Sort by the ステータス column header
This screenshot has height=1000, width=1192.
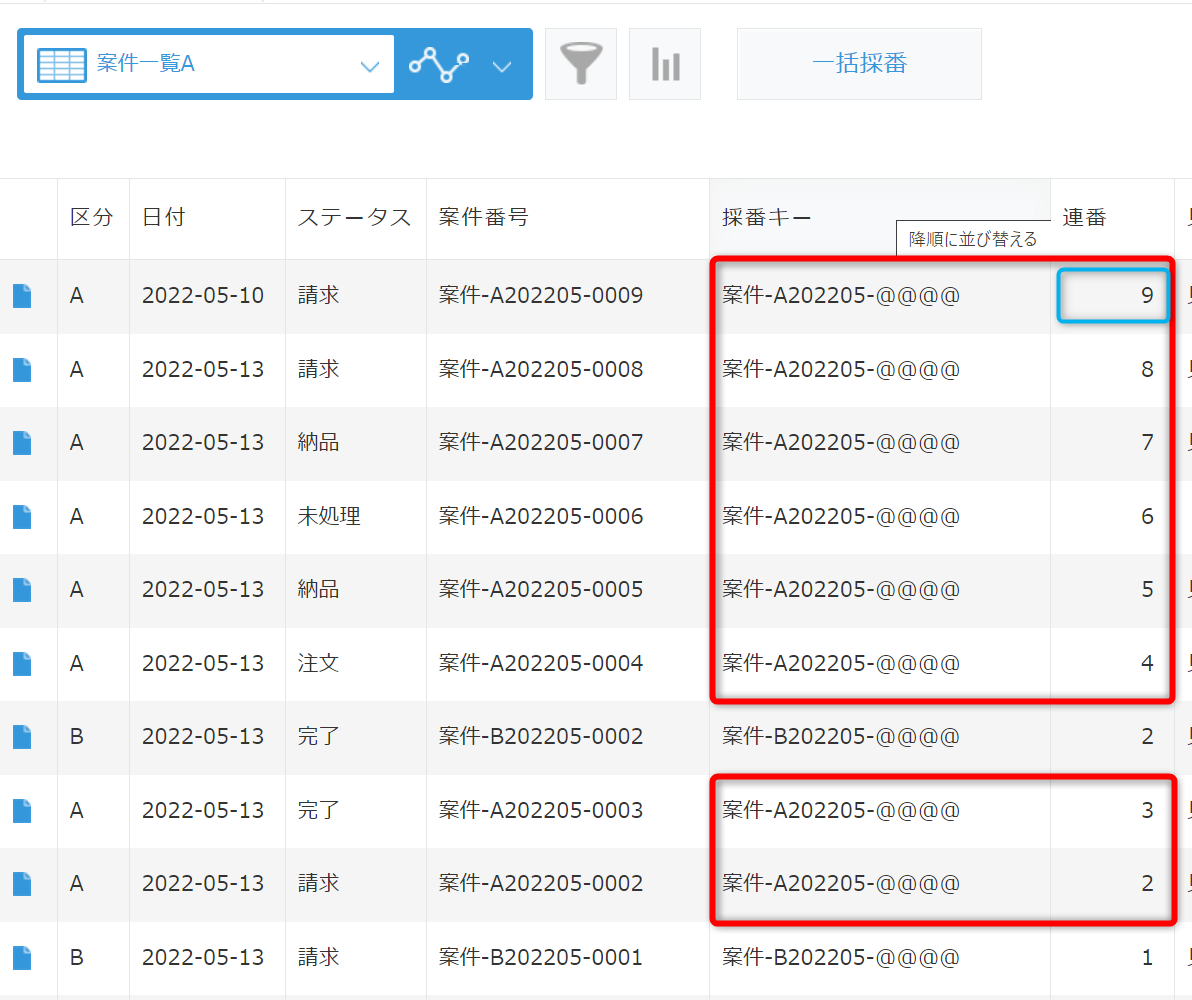coord(354,217)
